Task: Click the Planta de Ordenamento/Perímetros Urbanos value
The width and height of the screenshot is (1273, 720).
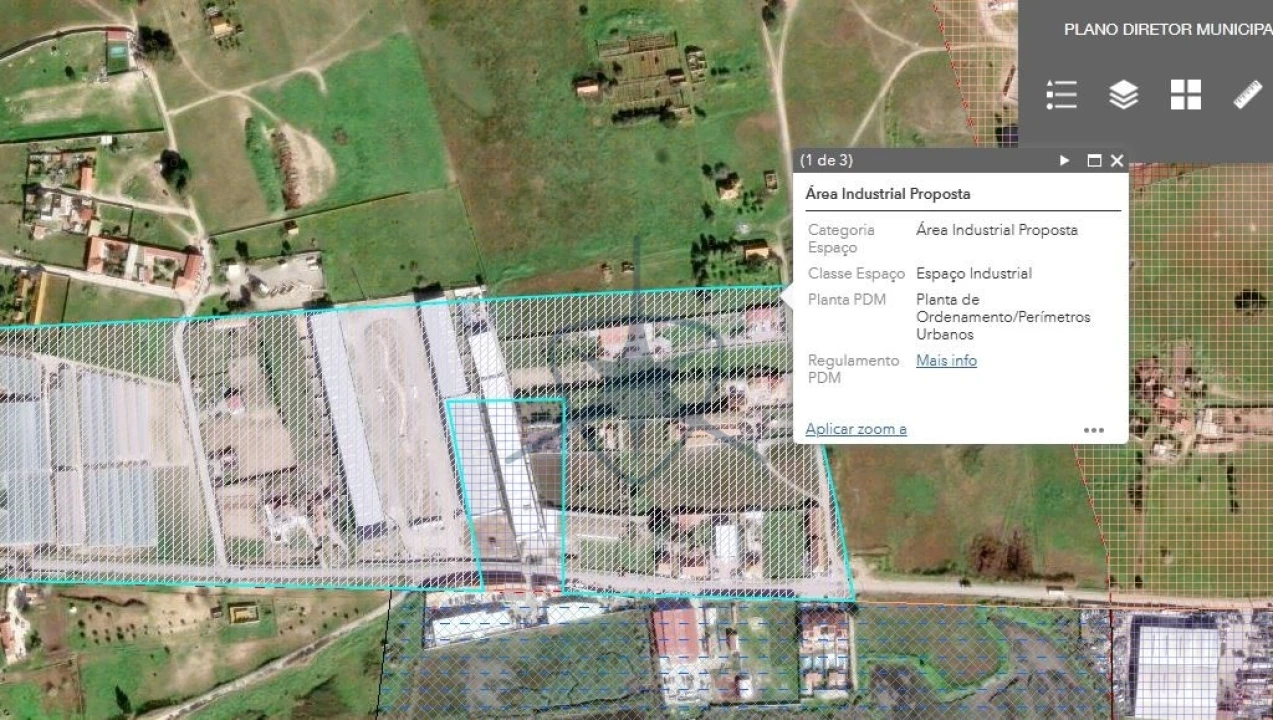Action: tap(1002, 317)
